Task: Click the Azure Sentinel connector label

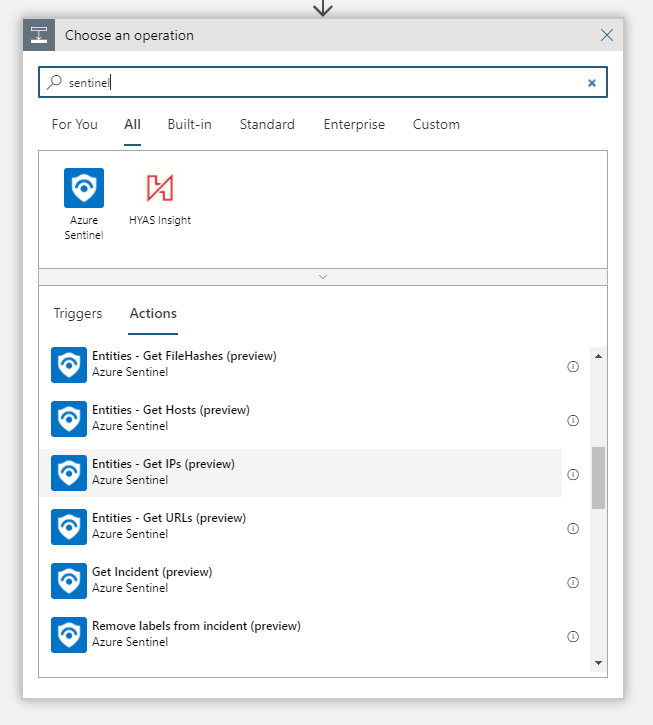Action: [84, 227]
